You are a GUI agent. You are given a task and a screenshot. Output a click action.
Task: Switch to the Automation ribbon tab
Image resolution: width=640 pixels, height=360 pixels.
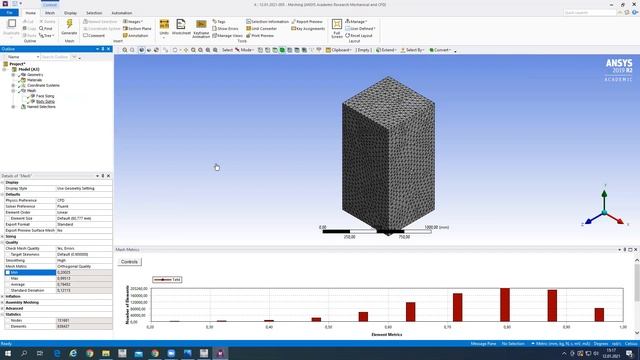(x=122, y=13)
